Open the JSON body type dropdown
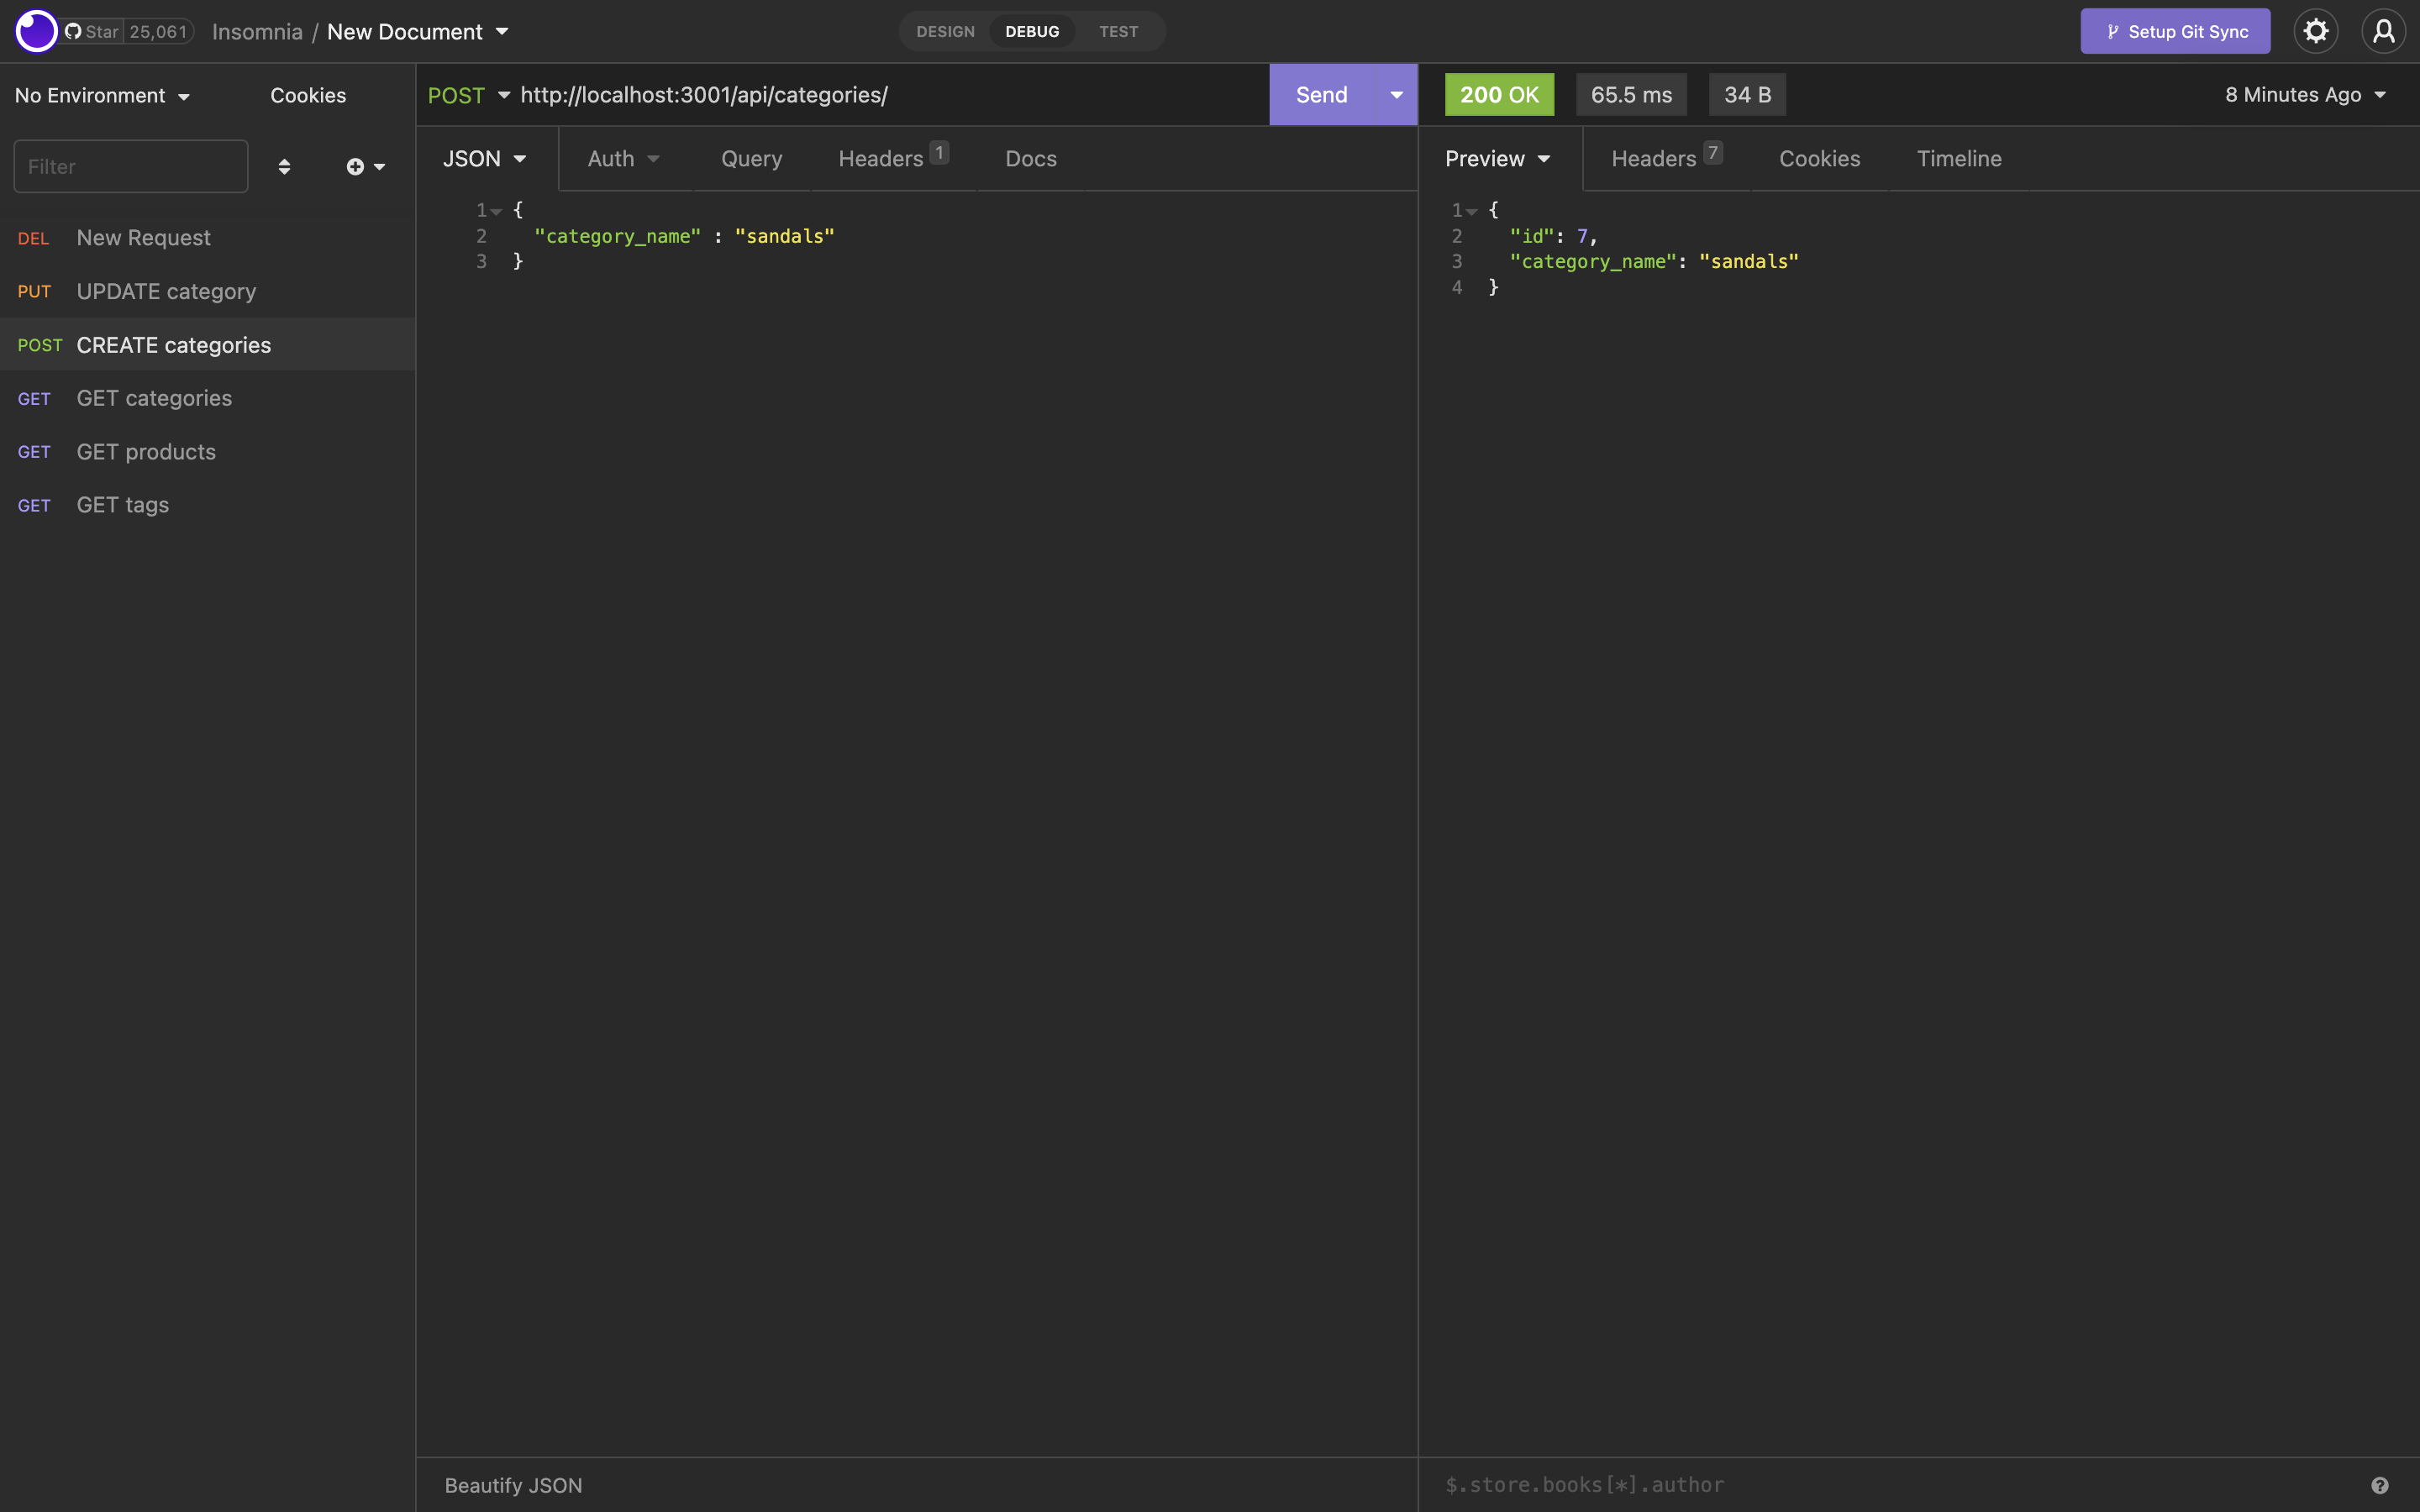Viewport: 2420px width, 1512px height. point(485,158)
